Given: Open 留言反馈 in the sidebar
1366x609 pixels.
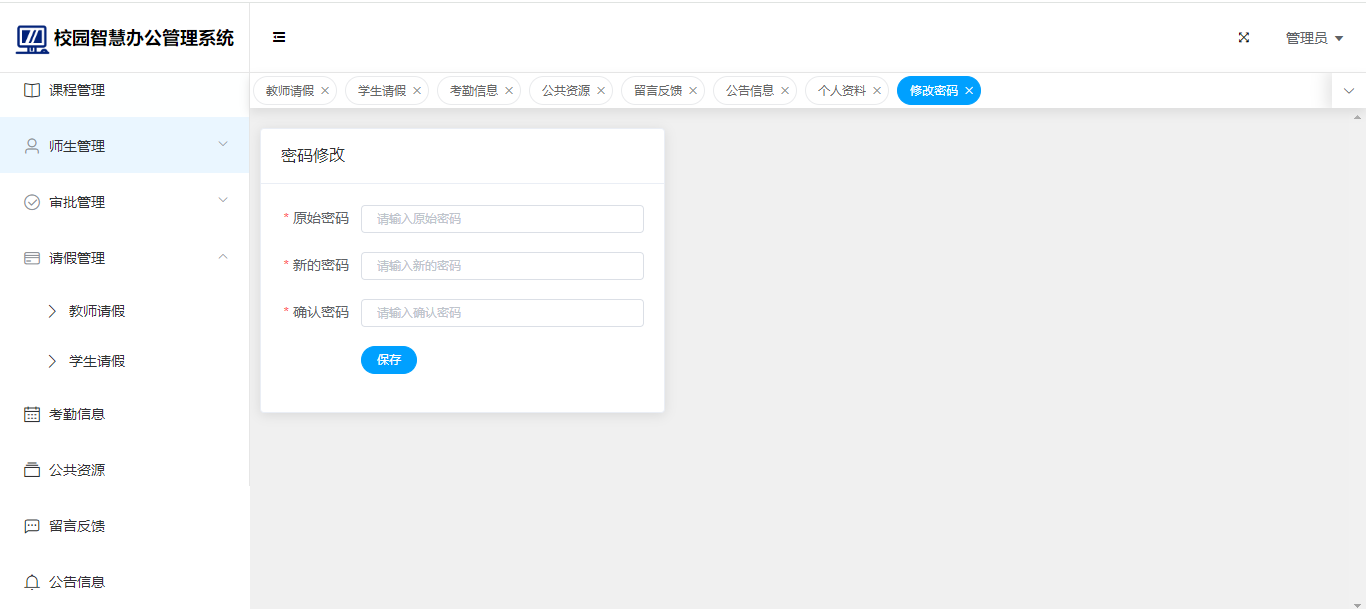Looking at the screenshot, I should (77, 526).
